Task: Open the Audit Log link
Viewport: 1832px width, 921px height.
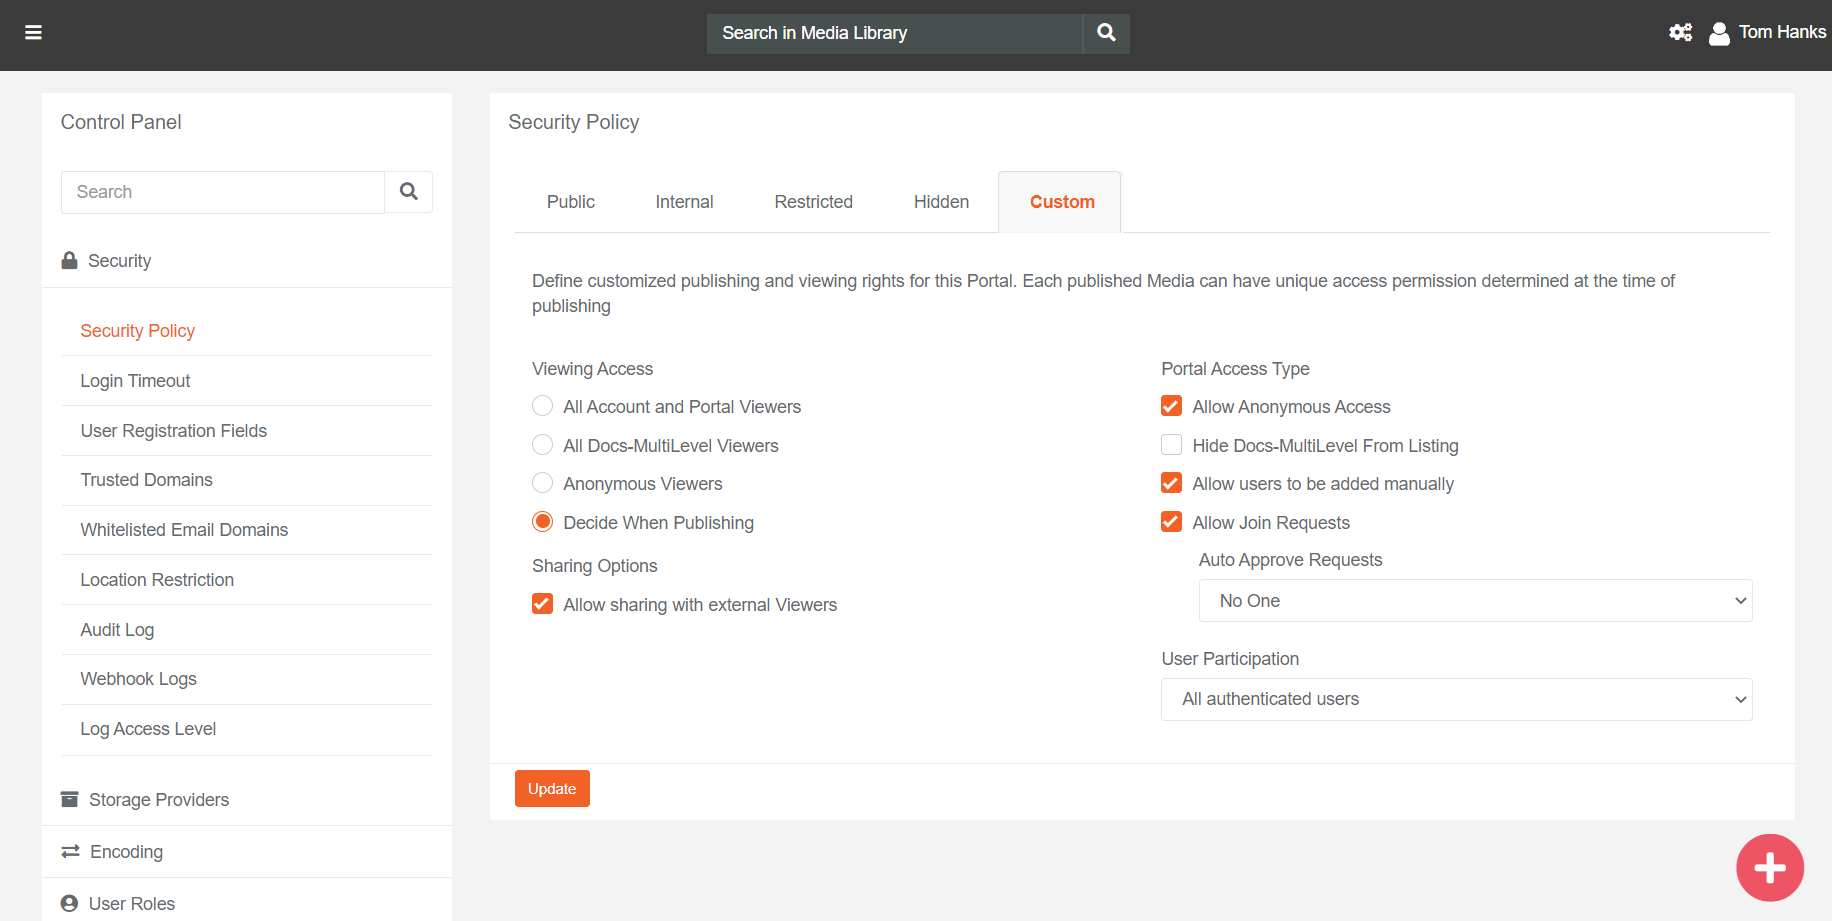Action: 117,630
